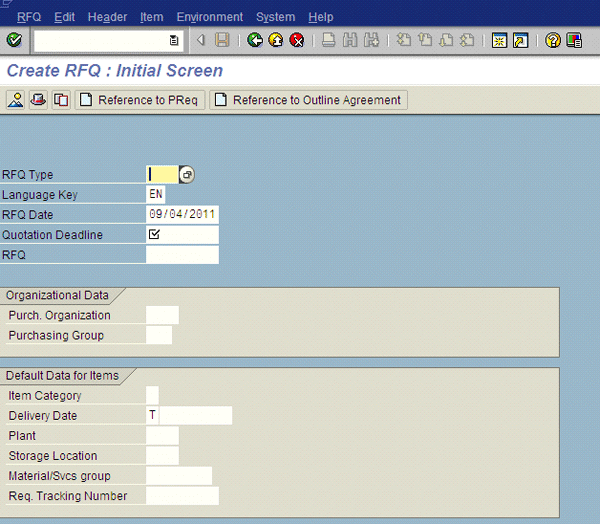This screenshot has width=600, height=524.
Task: Click the Save diskette icon
Action: click(x=222, y=41)
